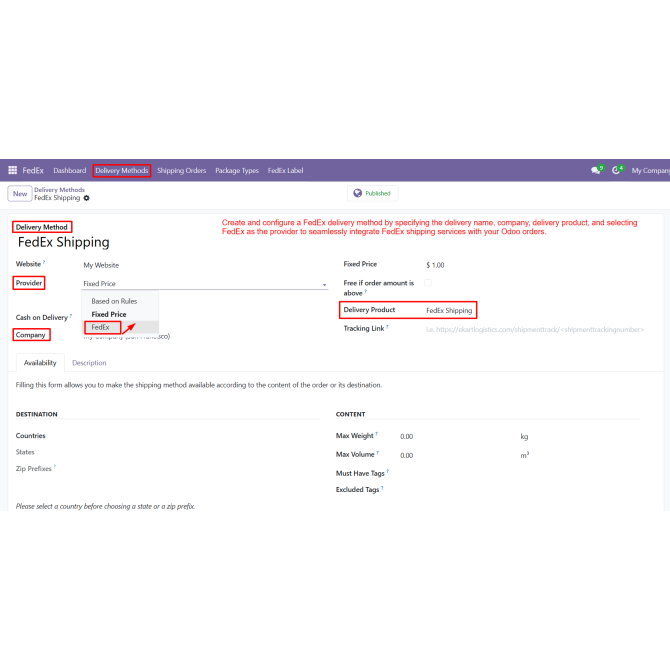Open the conversations chat icon
Image resolution: width=670 pixels, height=670 pixels.
pyautogui.click(x=596, y=170)
